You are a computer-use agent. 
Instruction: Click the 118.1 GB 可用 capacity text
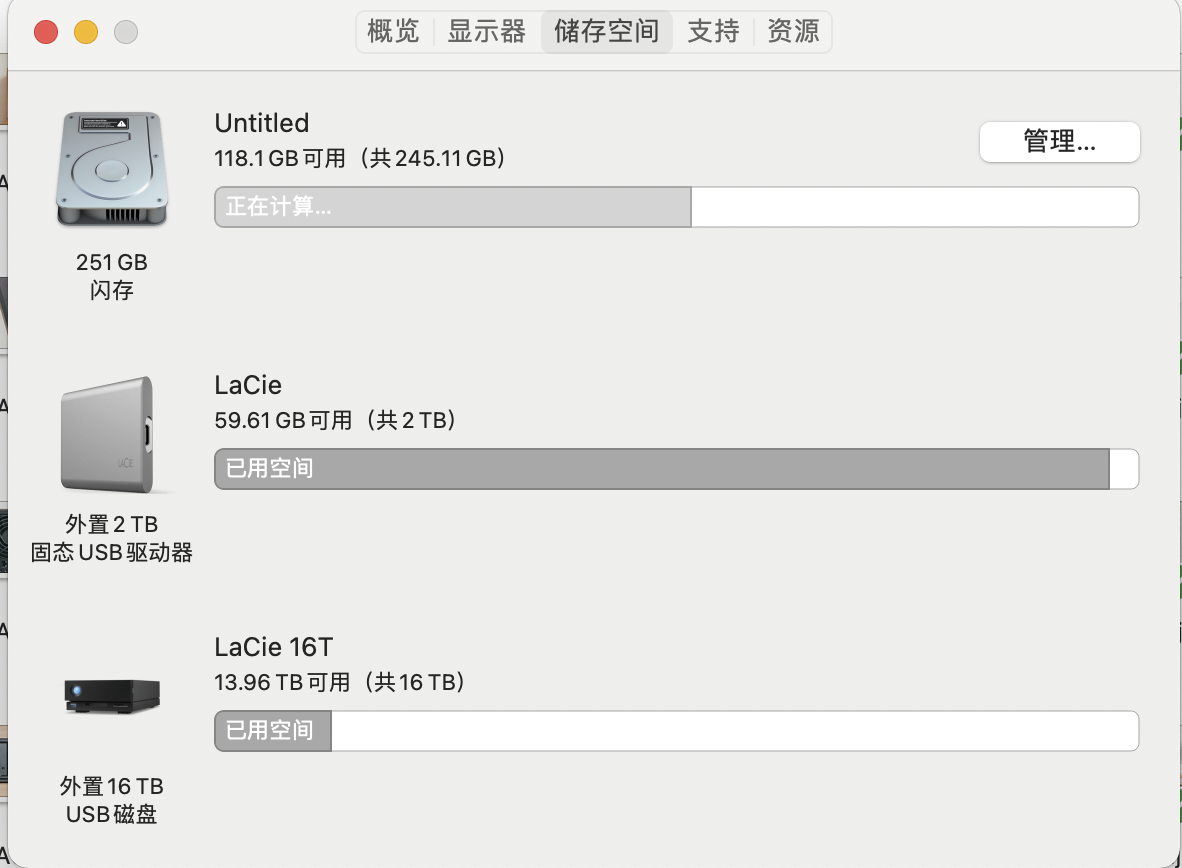(x=360, y=158)
